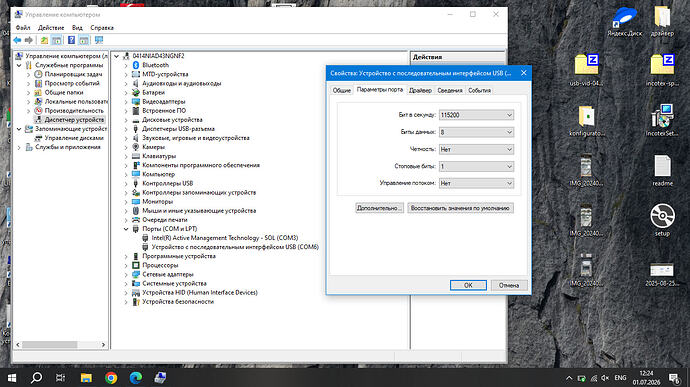Select the setup disc desktop icon
Image resolution: width=690 pixels, height=387 pixels.
[662, 220]
